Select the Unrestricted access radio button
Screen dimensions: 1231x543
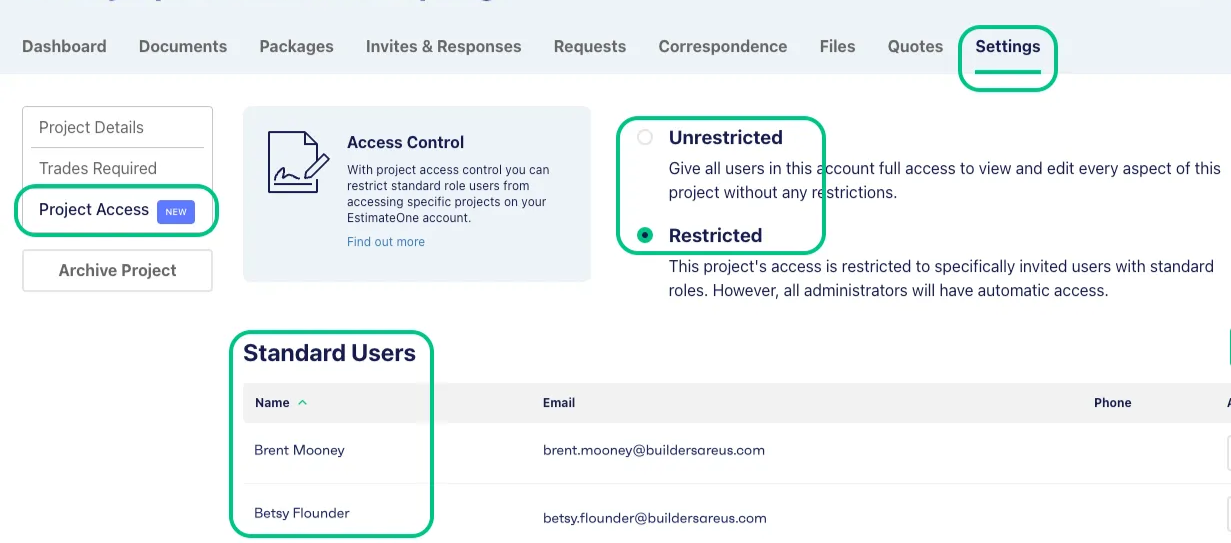[x=645, y=138]
